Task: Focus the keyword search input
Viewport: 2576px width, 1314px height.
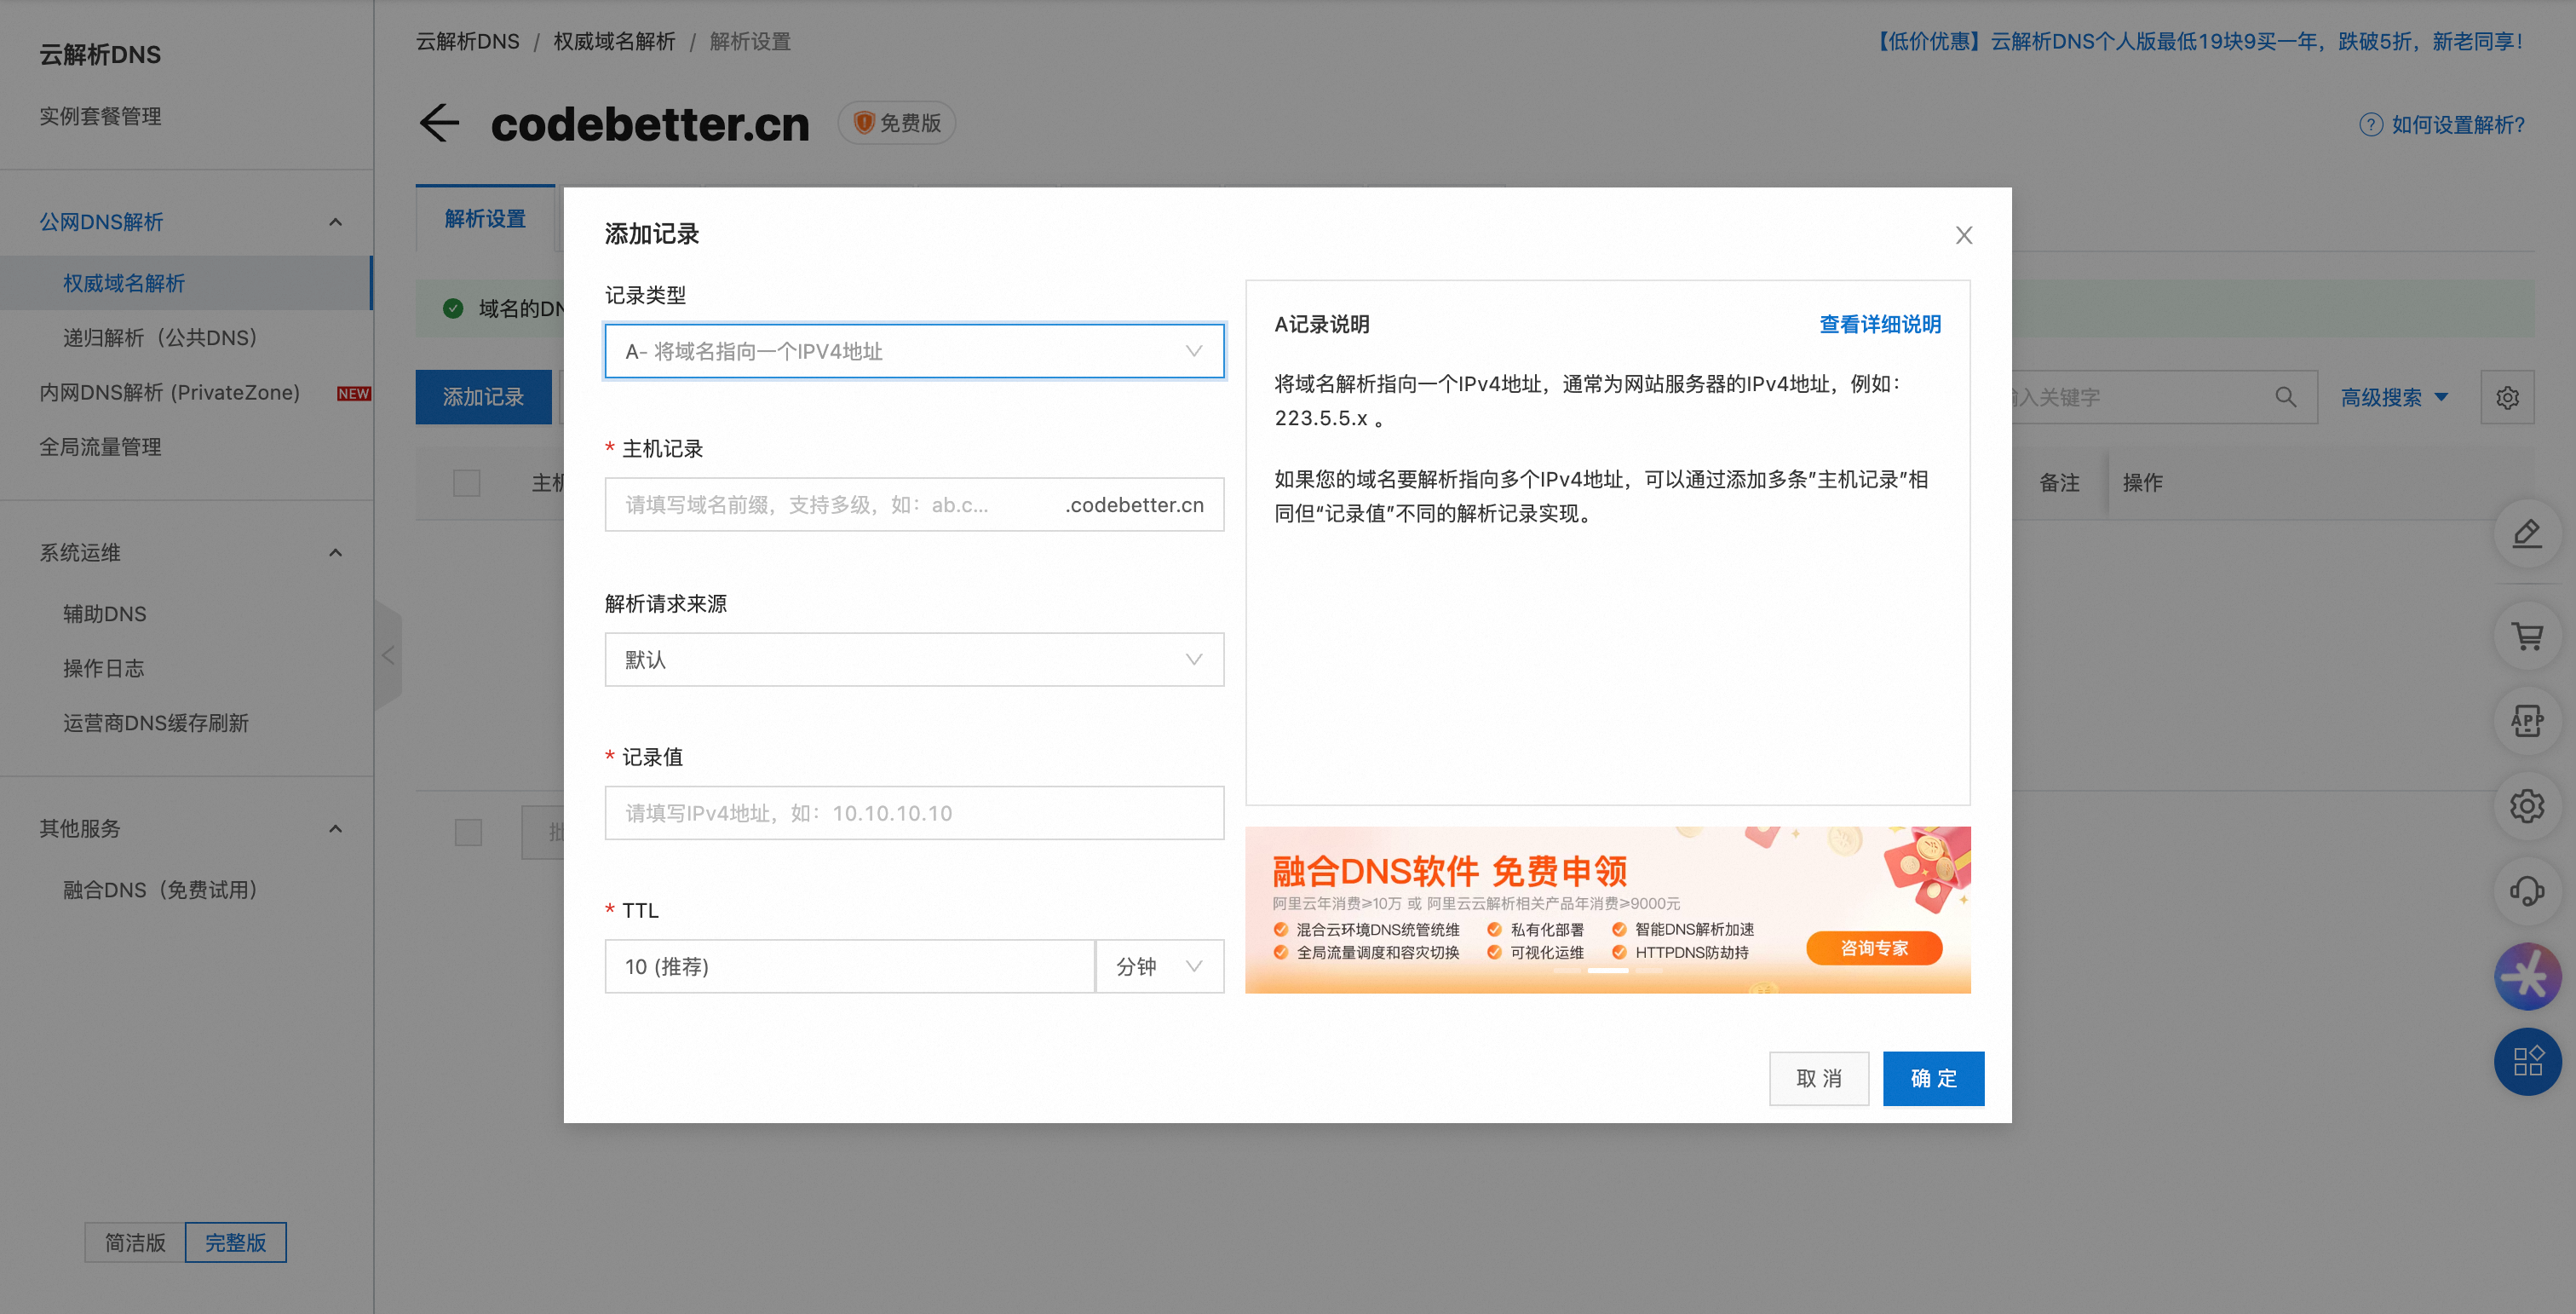Action: [2140, 397]
